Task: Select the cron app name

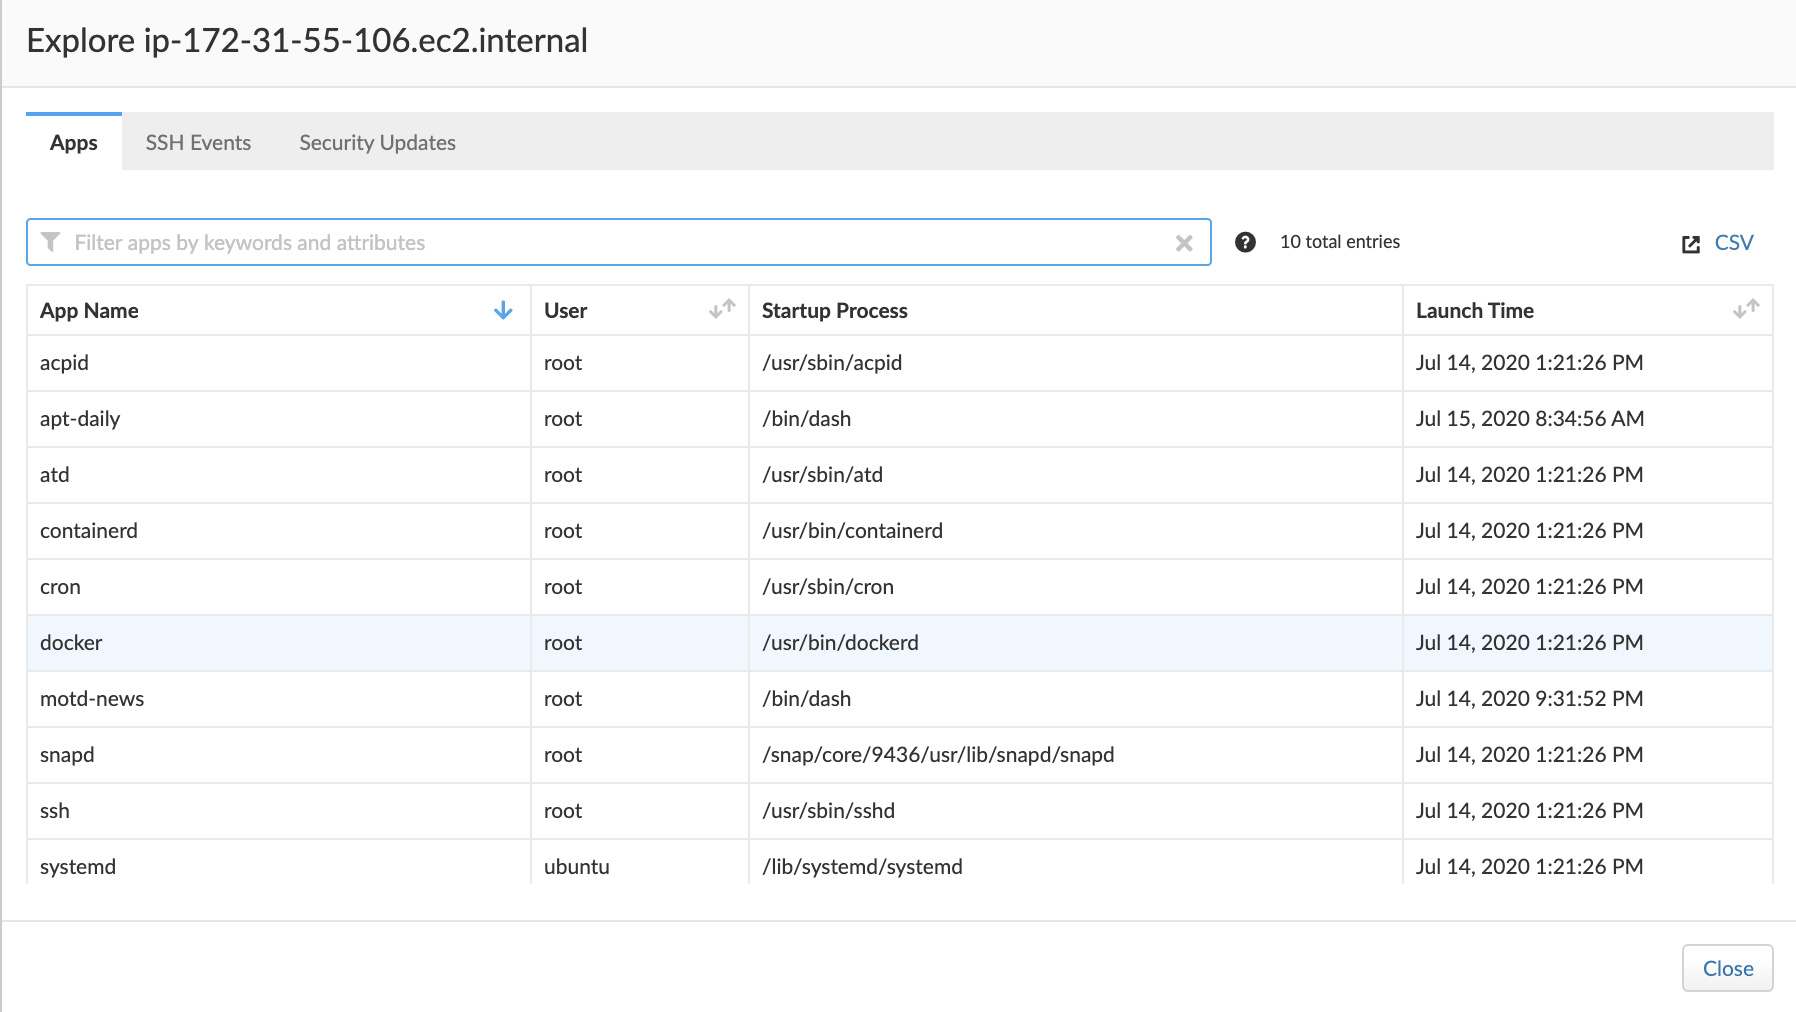Action: pyautogui.click(x=60, y=587)
